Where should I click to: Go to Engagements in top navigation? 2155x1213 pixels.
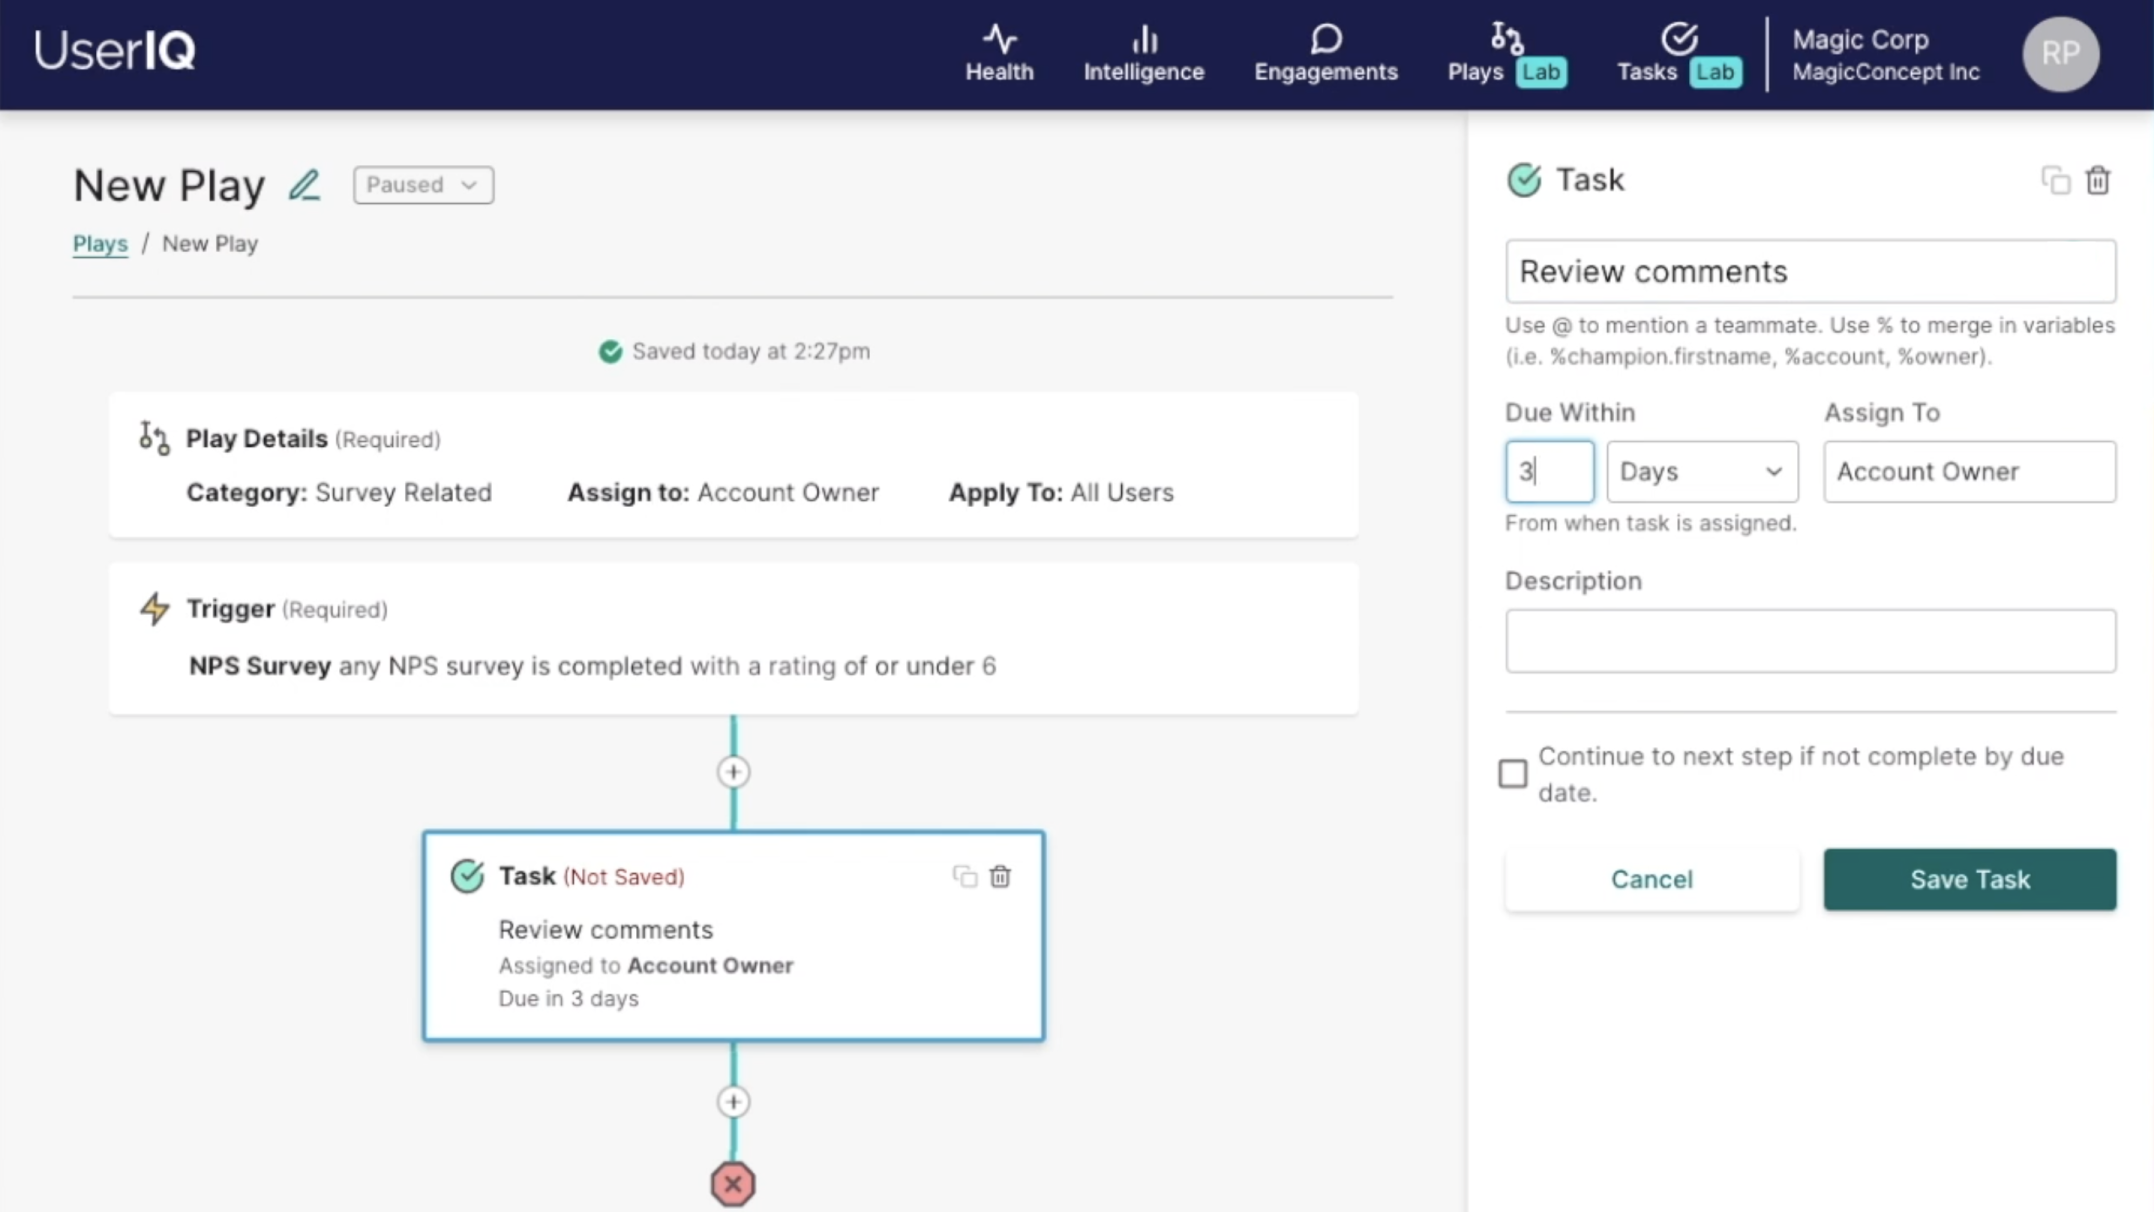[x=1325, y=54]
